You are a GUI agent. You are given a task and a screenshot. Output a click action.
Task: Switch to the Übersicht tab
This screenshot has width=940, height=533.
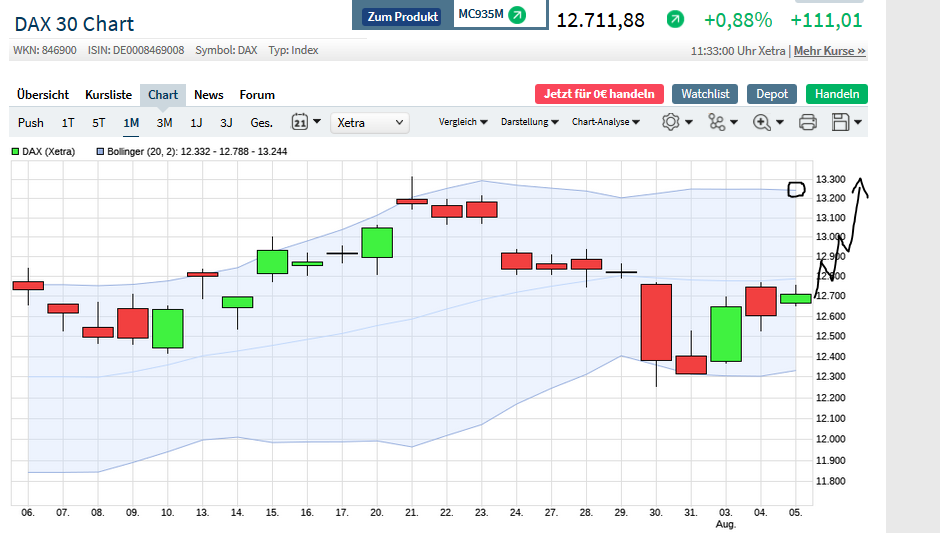pyautogui.click(x=43, y=95)
